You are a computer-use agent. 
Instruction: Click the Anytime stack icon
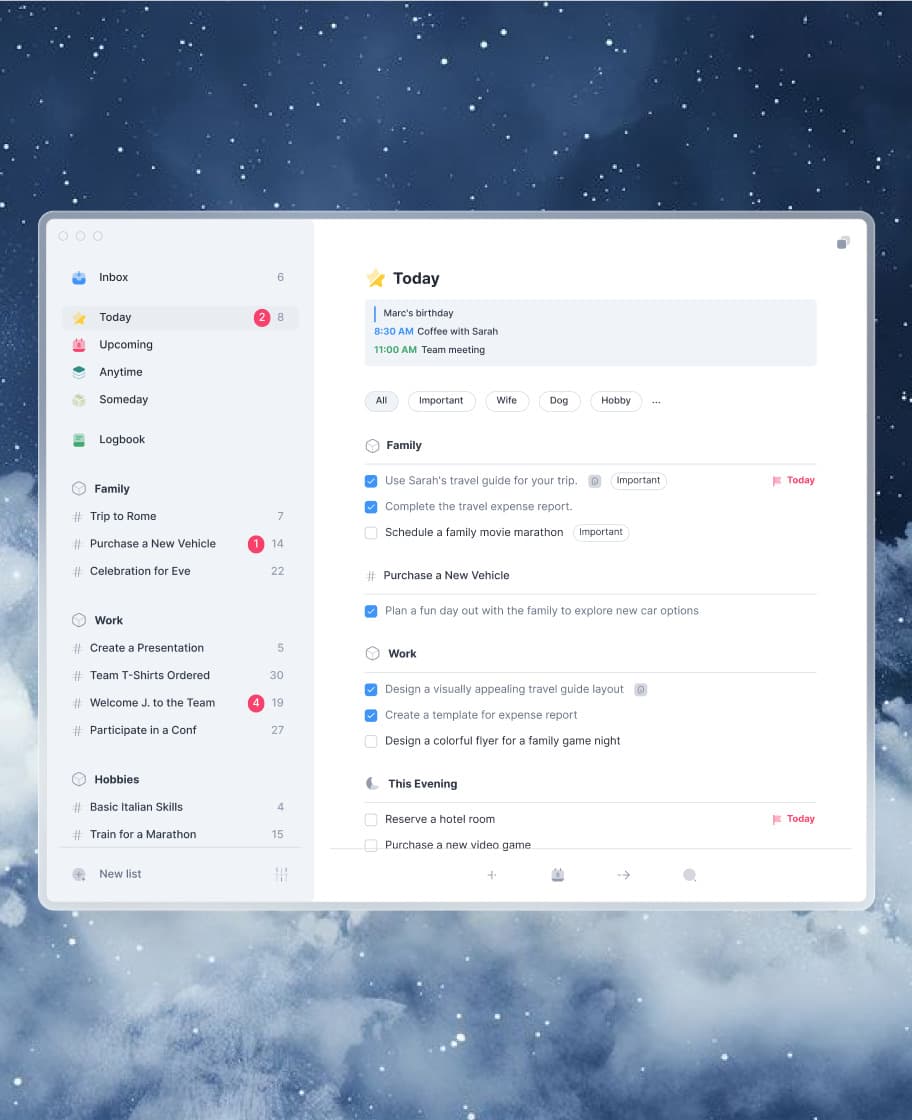[79, 372]
